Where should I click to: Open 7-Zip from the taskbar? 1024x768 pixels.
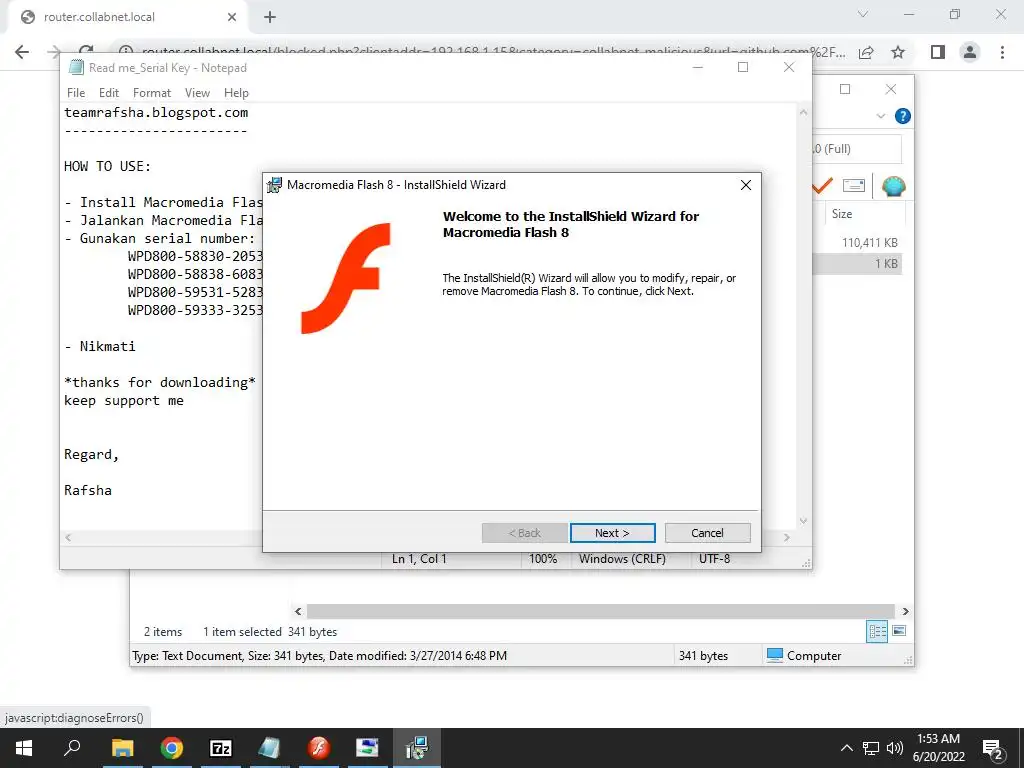click(221, 748)
